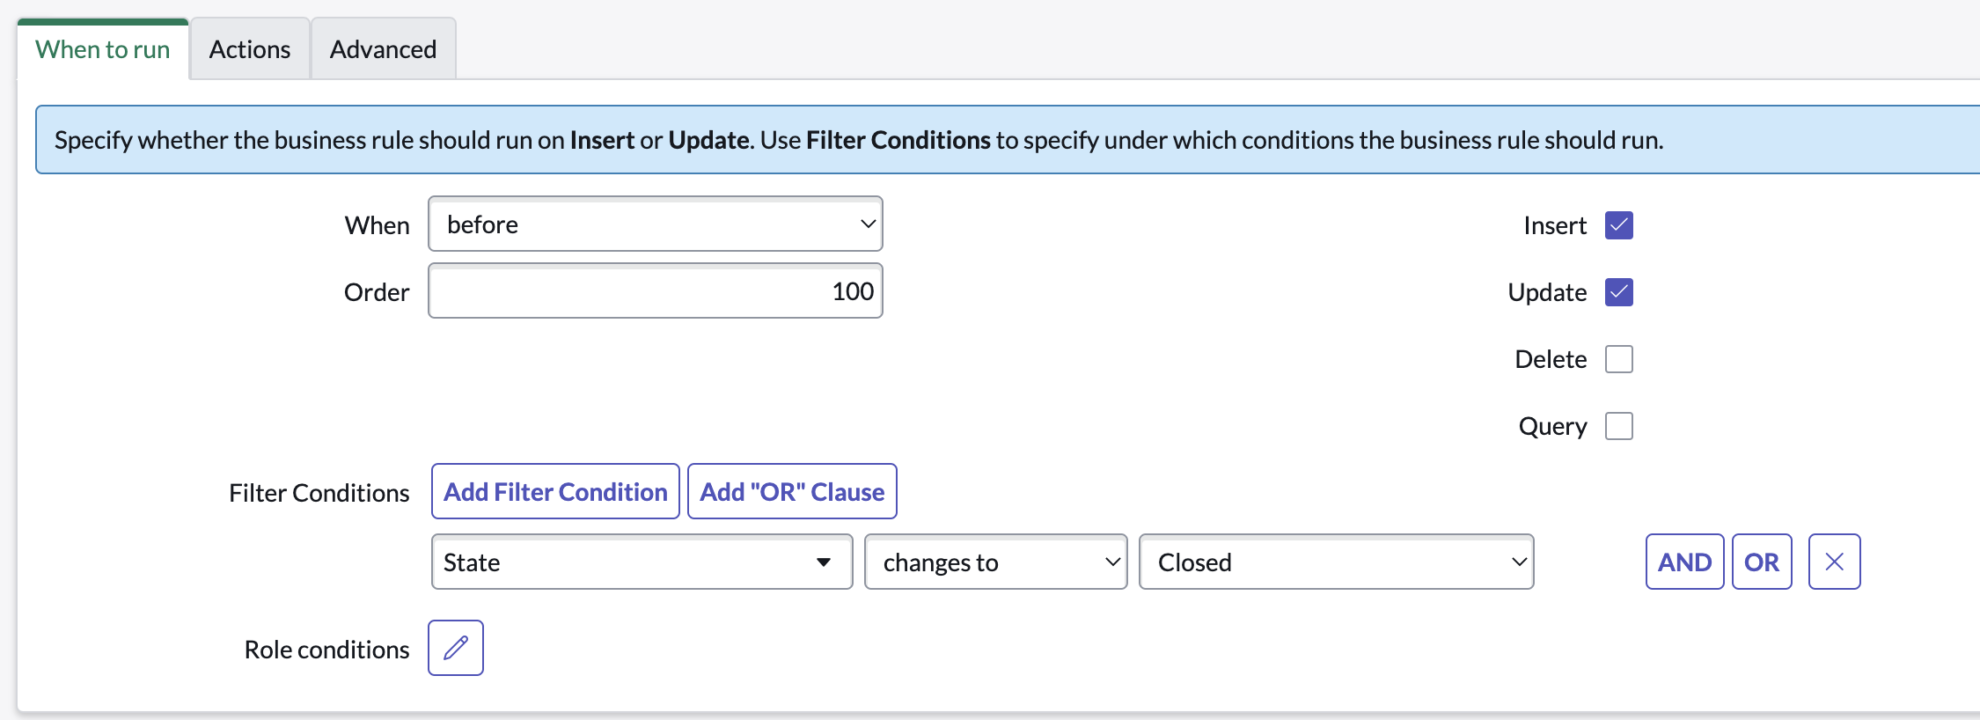1980x720 pixels.
Task: Enable the Query checkbox
Action: point(1618,425)
